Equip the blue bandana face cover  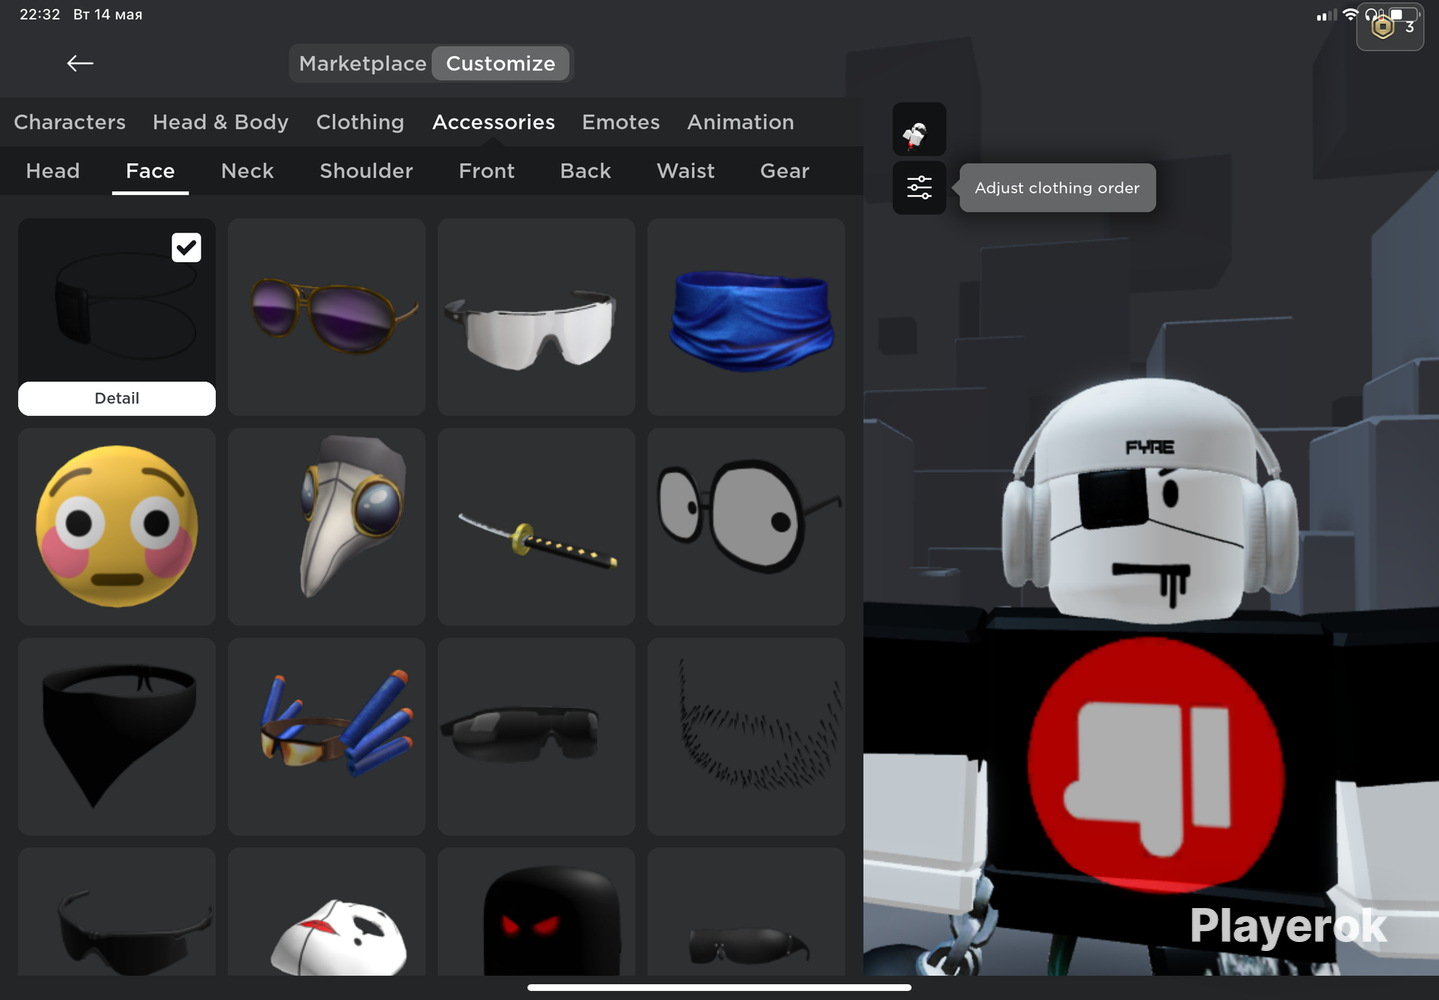click(747, 317)
